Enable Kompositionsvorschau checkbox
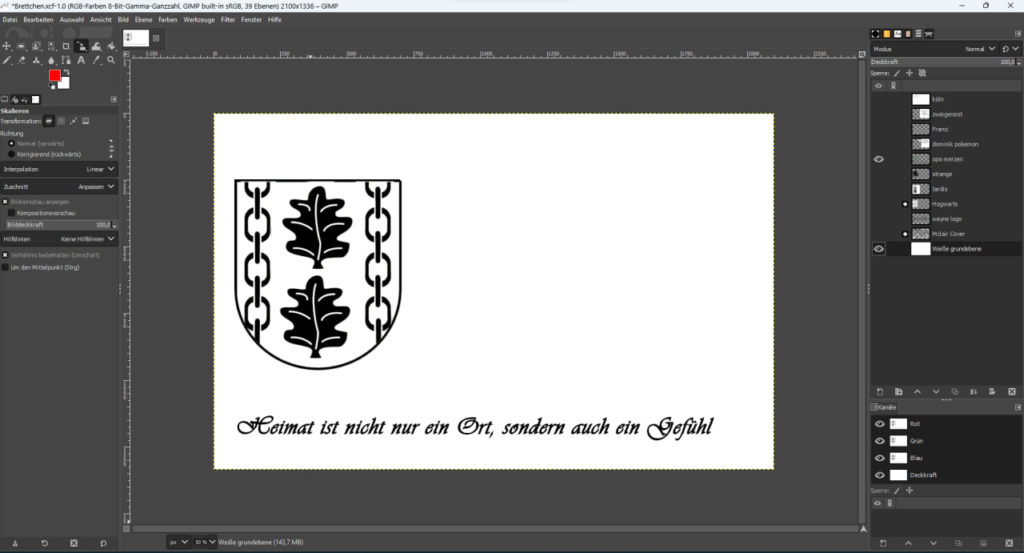1024x553 pixels. [x=11, y=213]
